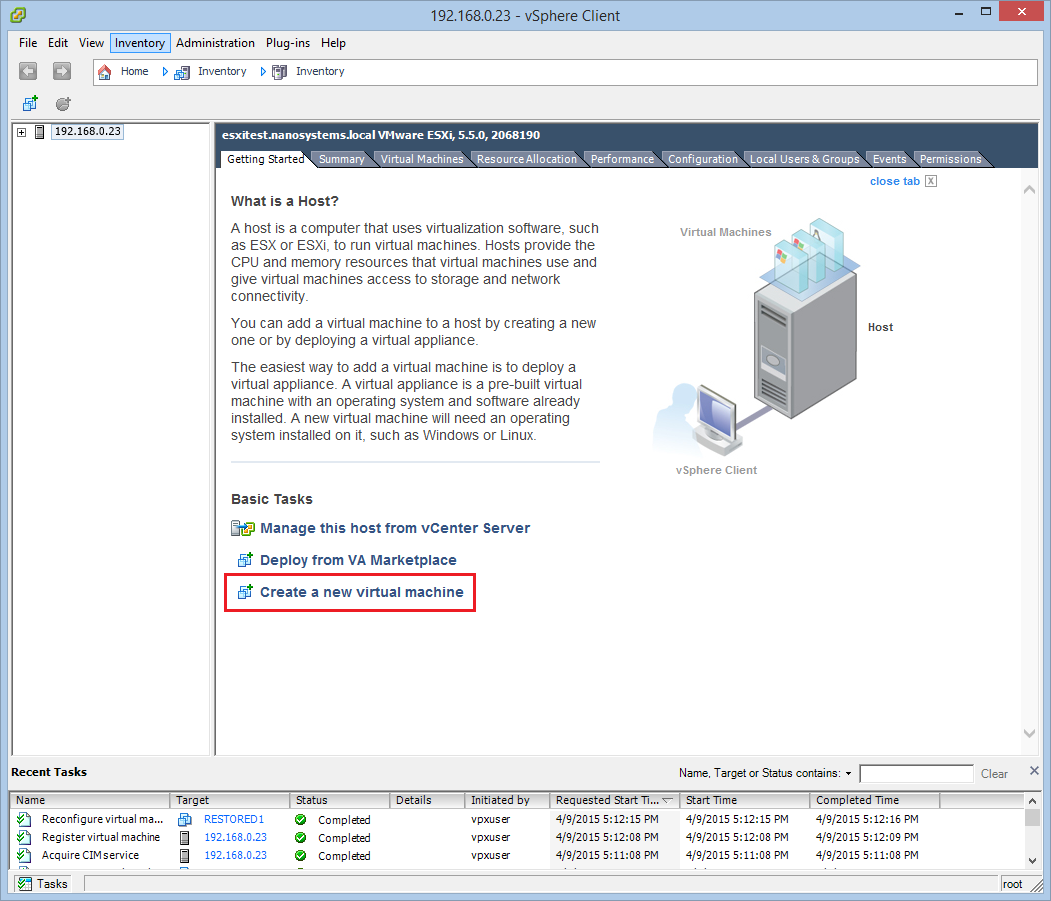Open the Edit menu
The image size is (1051, 901).
coord(58,43)
